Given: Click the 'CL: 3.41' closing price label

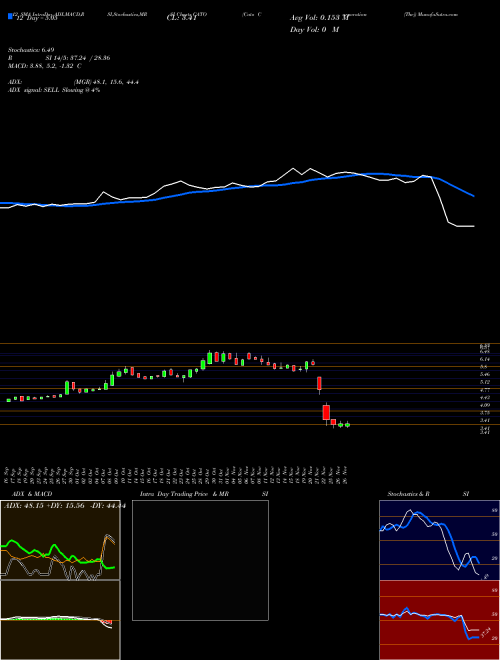Looking at the screenshot, I should (x=182, y=18).
